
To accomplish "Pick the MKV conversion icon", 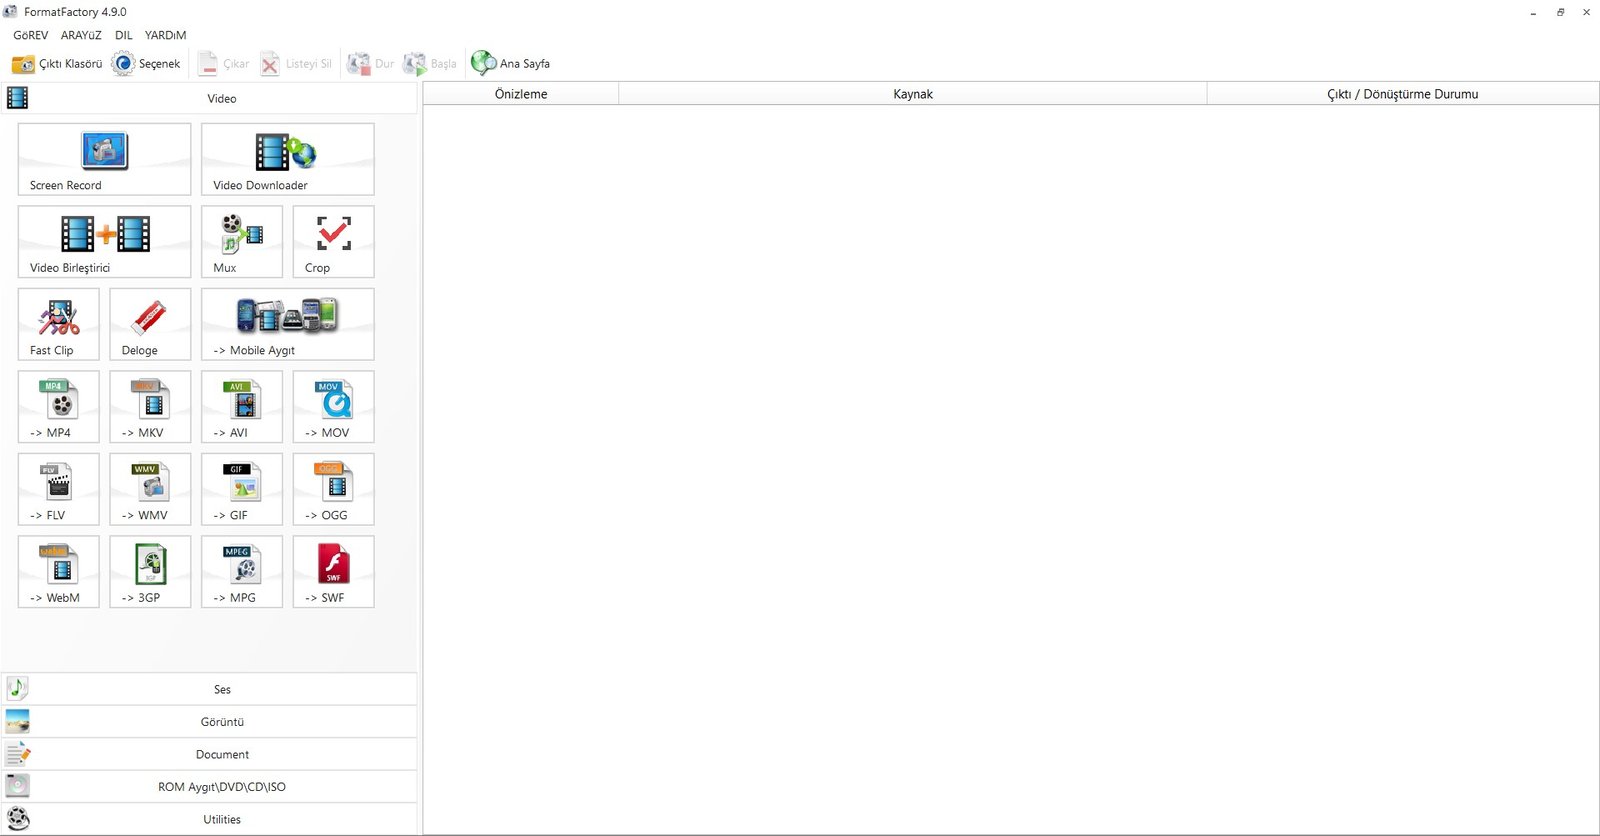I will (x=150, y=407).
